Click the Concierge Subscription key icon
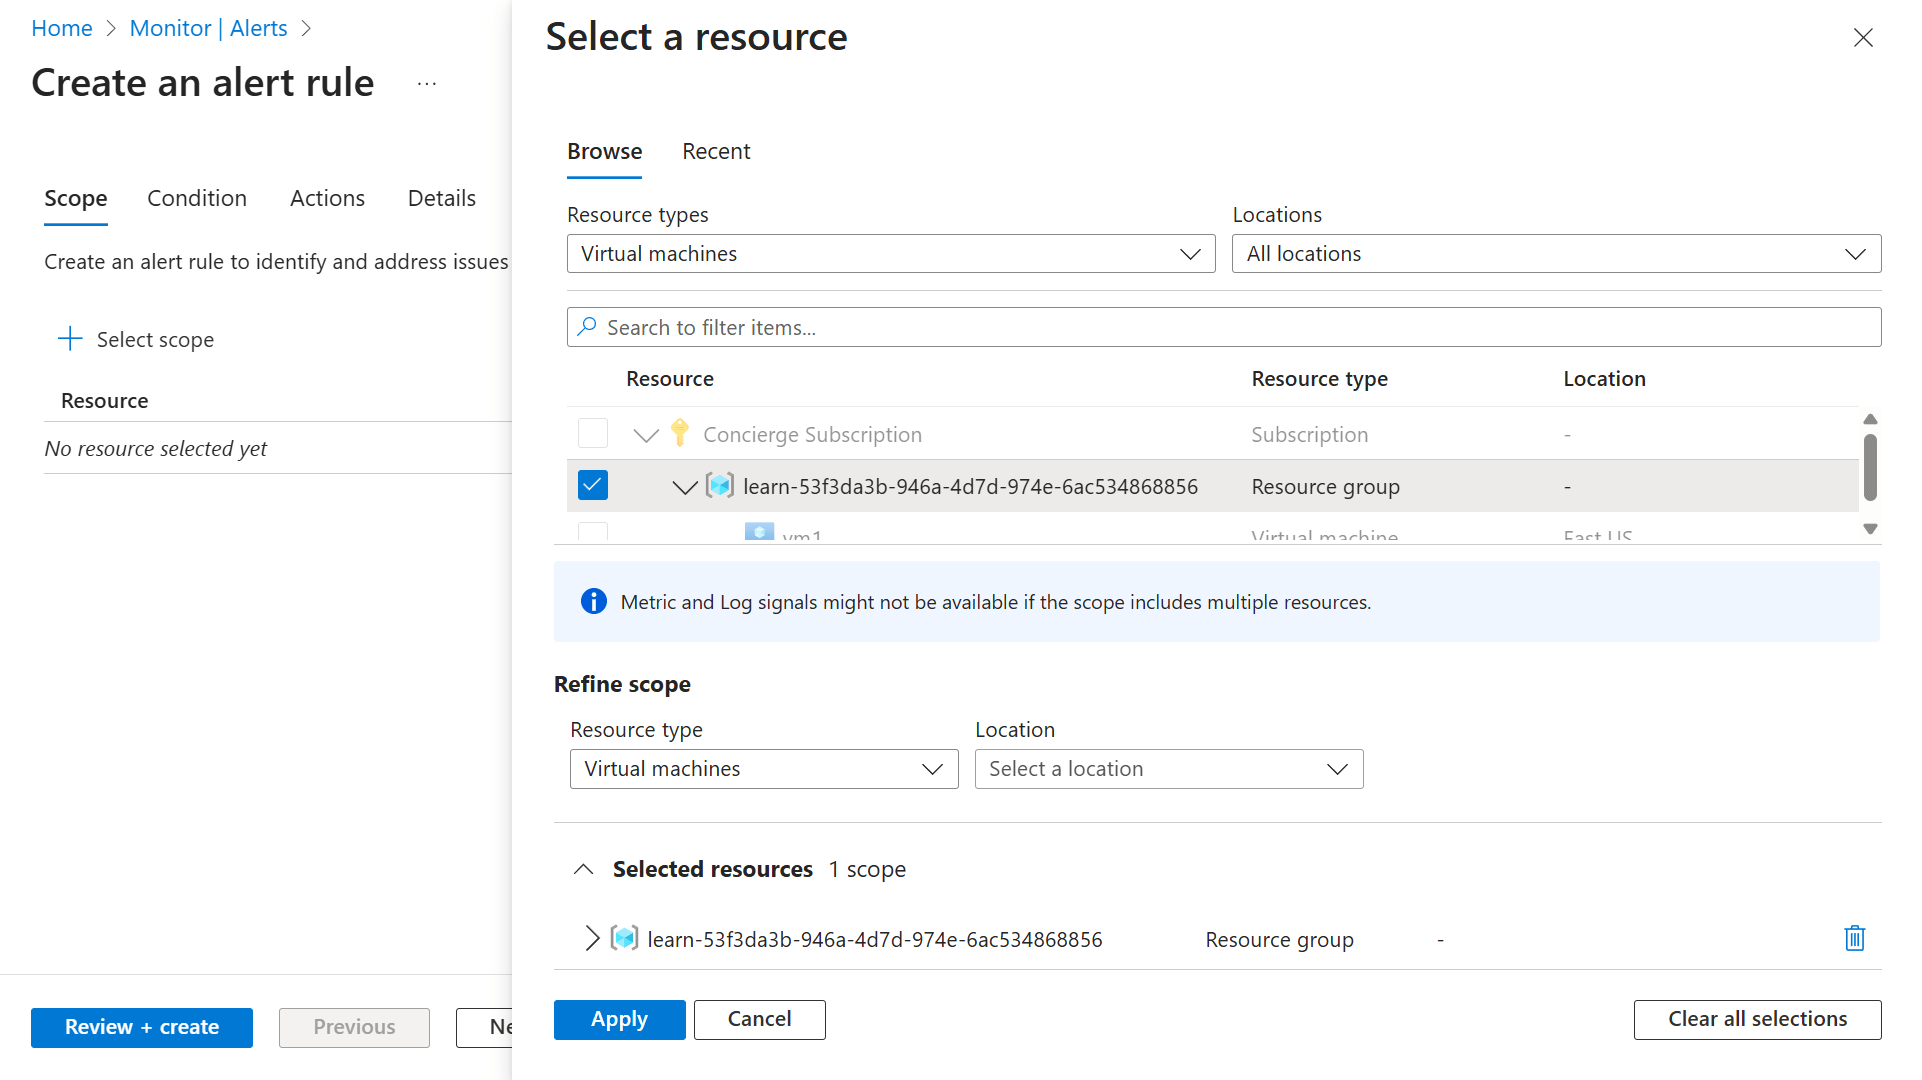 [x=680, y=433]
